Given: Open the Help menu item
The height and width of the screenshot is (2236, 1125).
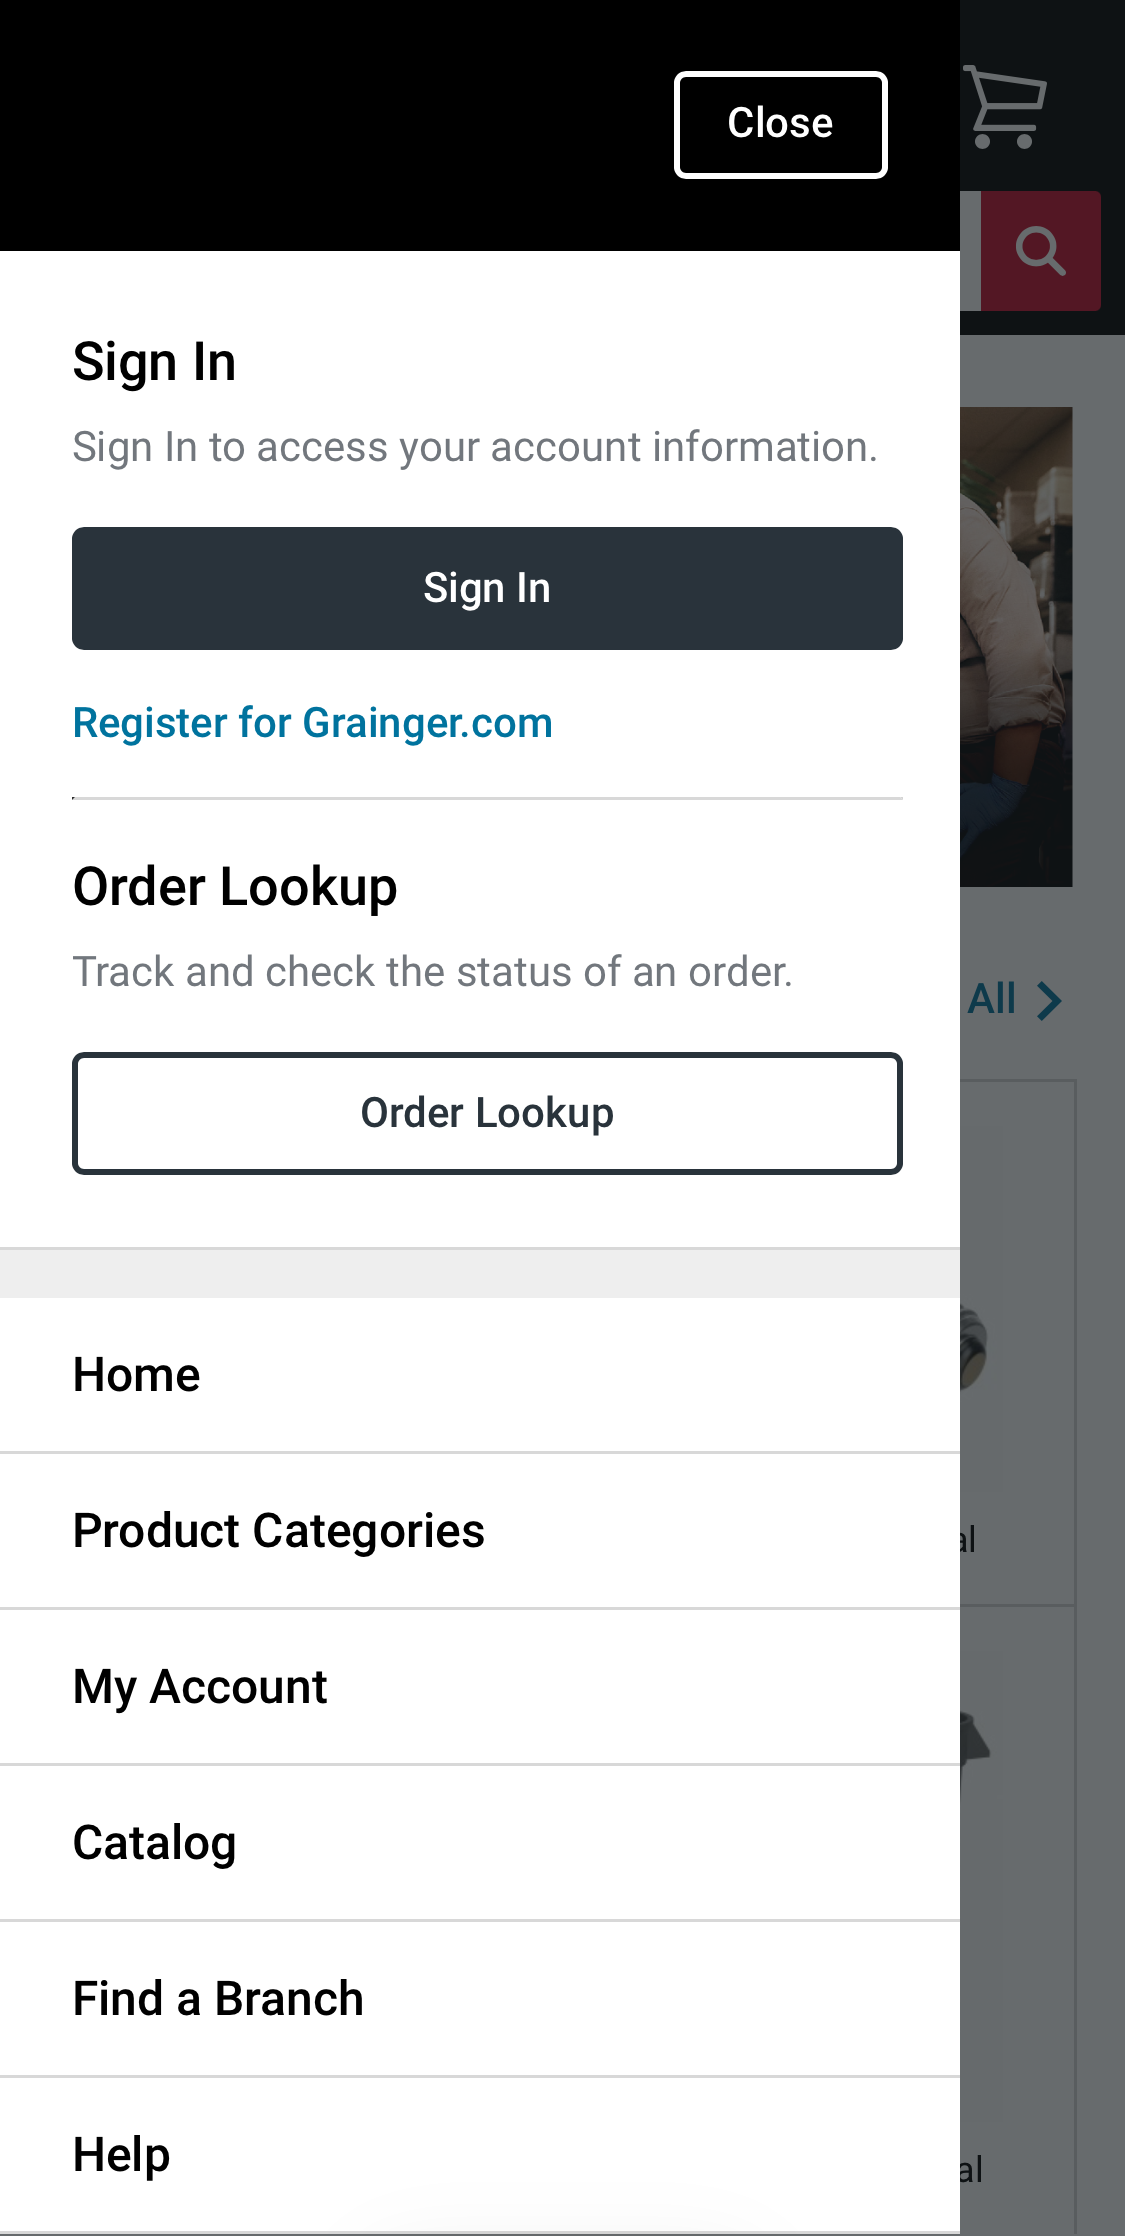Looking at the screenshot, I should [120, 2154].
